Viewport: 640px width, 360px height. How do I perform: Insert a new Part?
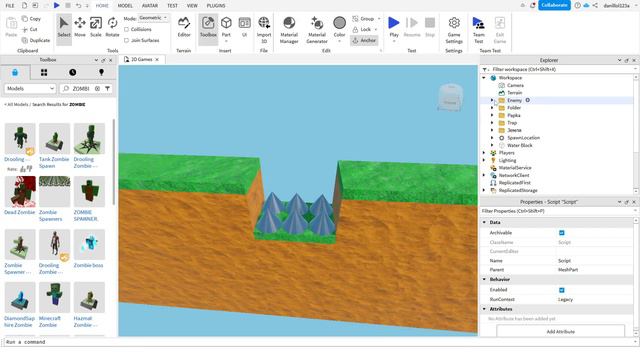pos(226,27)
